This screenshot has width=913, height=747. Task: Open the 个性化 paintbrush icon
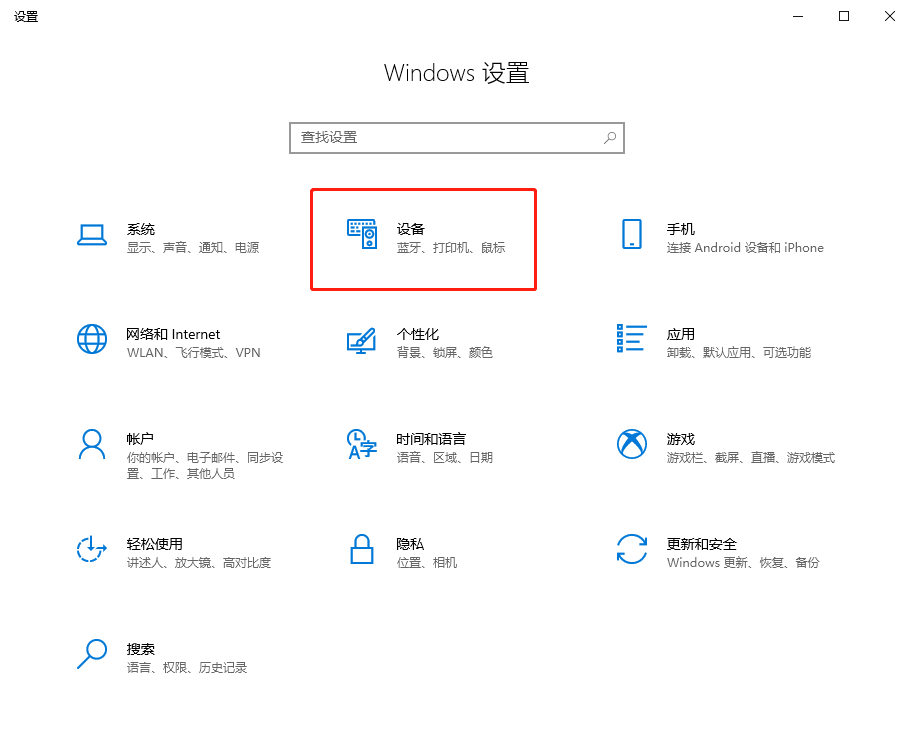tap(362, 341)
